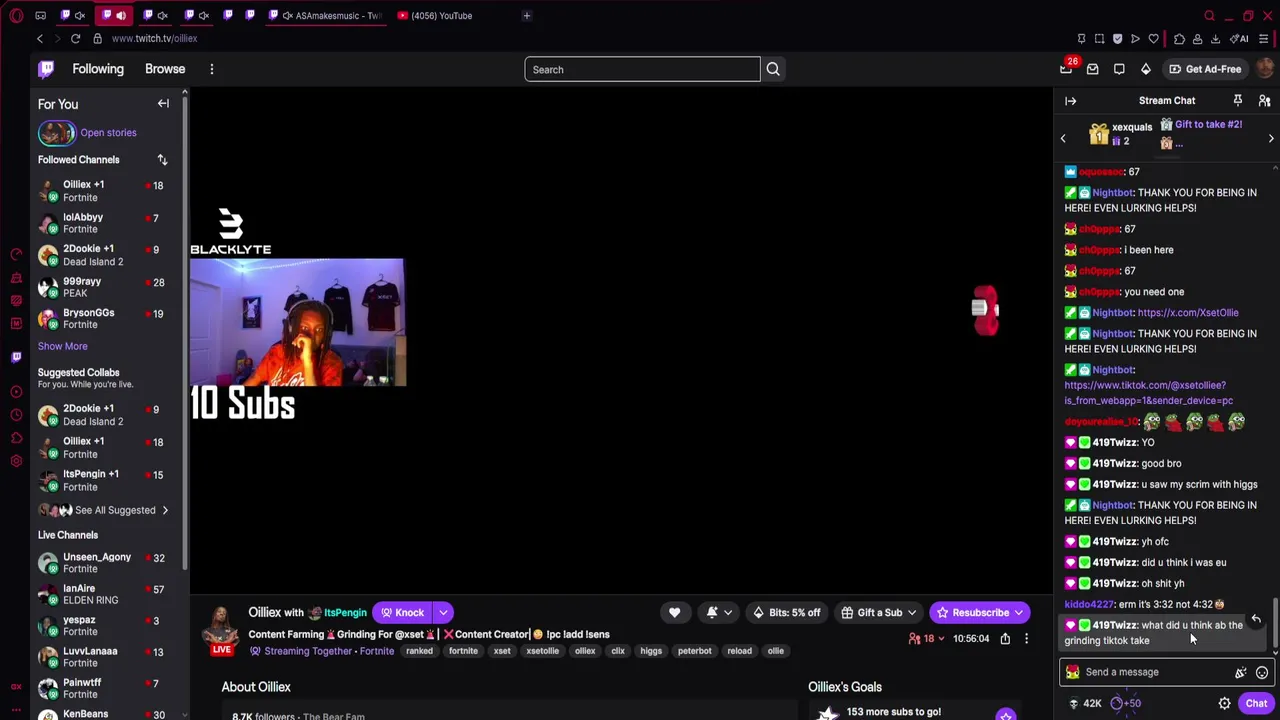
Task: Click the Twitch search box
Action: 642,69
